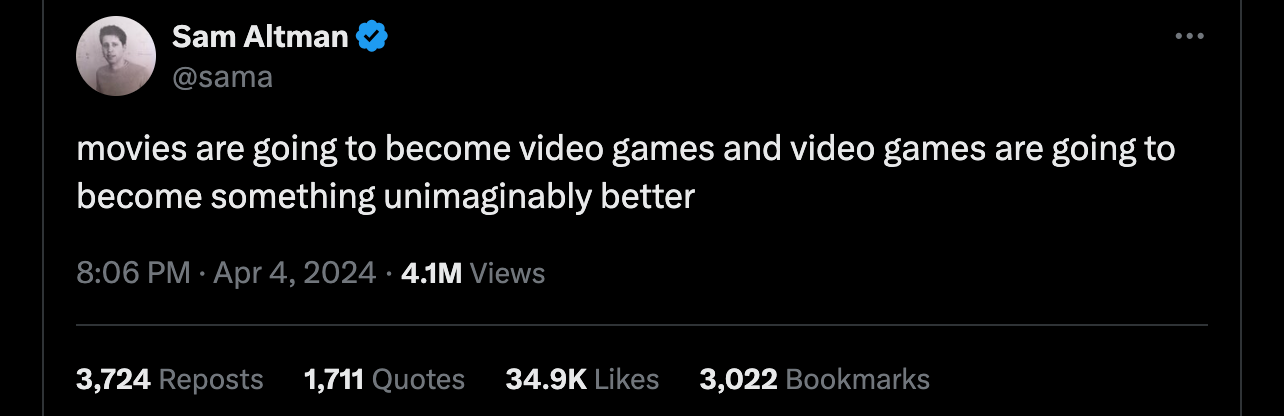See who gave the 34.9K Likes
This screenshot has height=416, width=1284.
point(582,379)
